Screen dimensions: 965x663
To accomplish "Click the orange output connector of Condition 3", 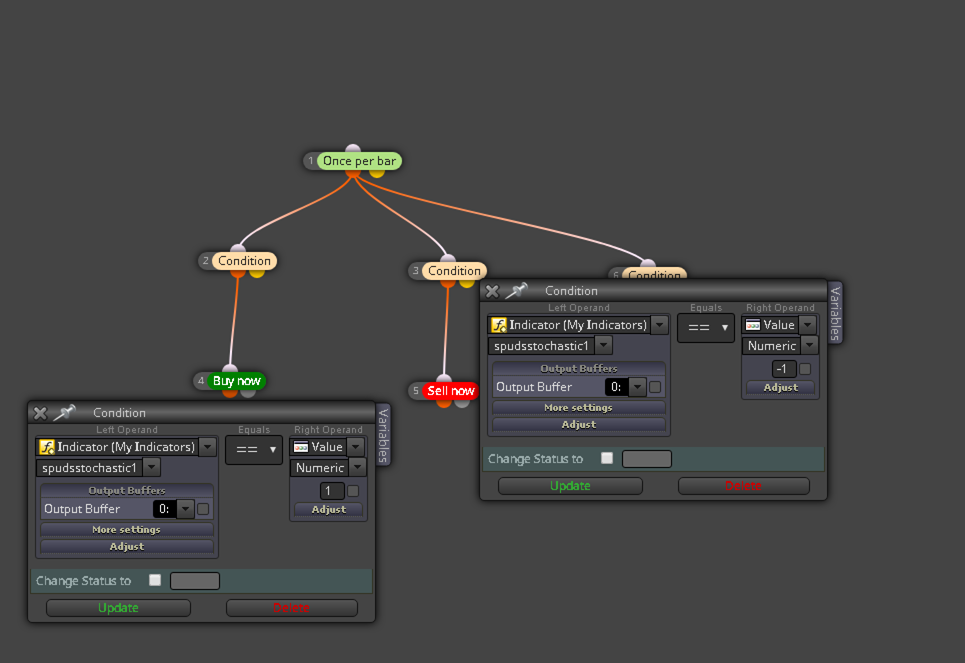I will pos(447,283).
